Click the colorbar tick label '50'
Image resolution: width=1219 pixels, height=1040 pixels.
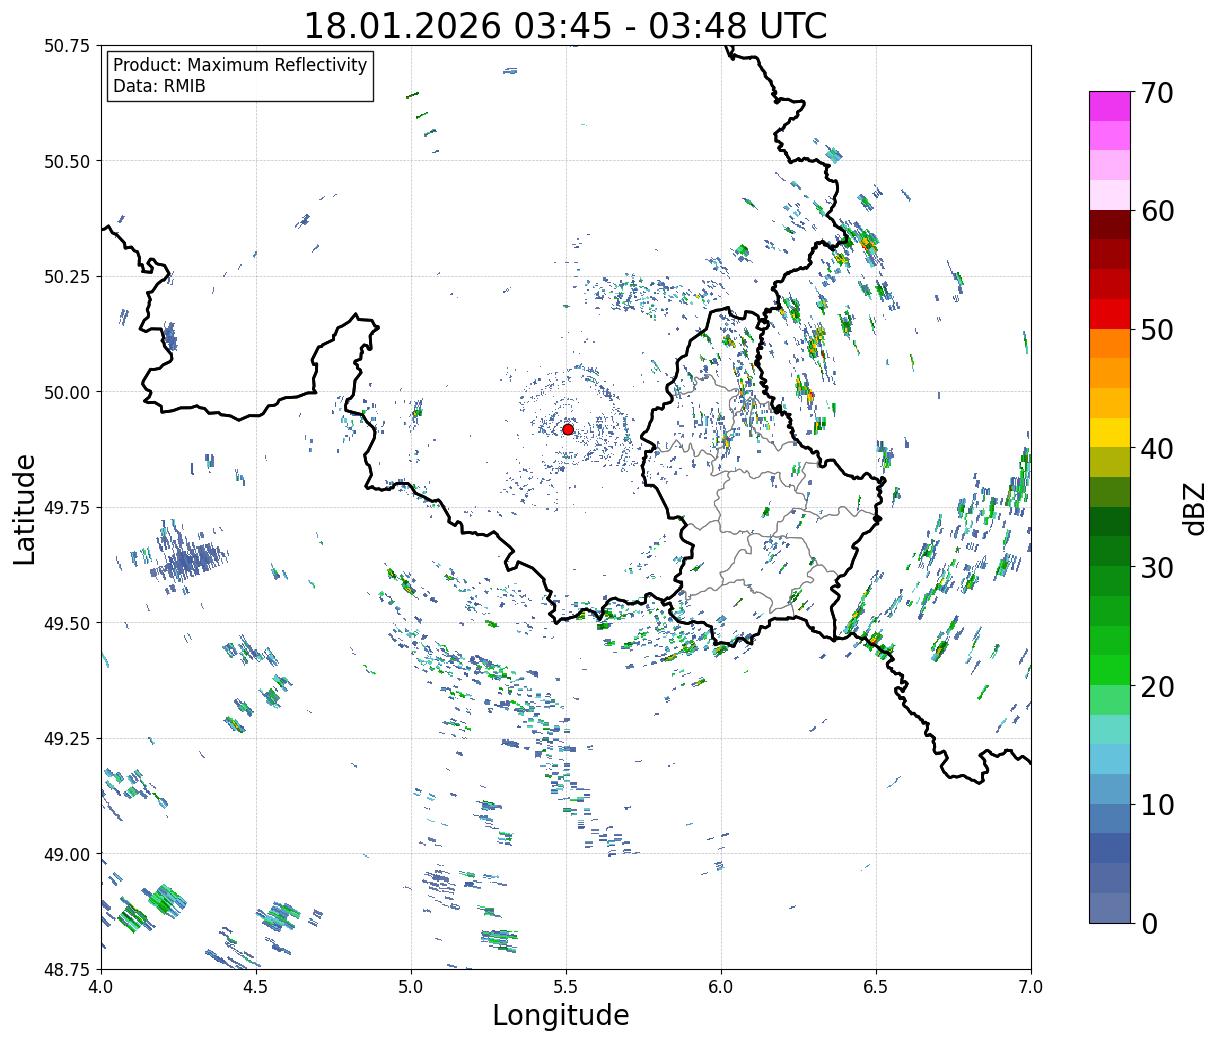1157,330
